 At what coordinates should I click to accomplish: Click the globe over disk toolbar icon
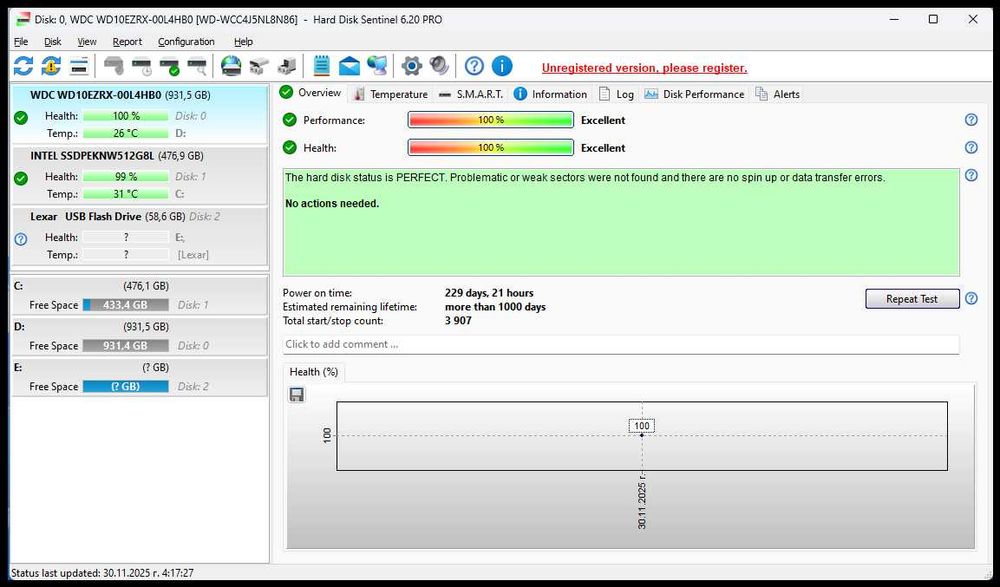(231, 66)
